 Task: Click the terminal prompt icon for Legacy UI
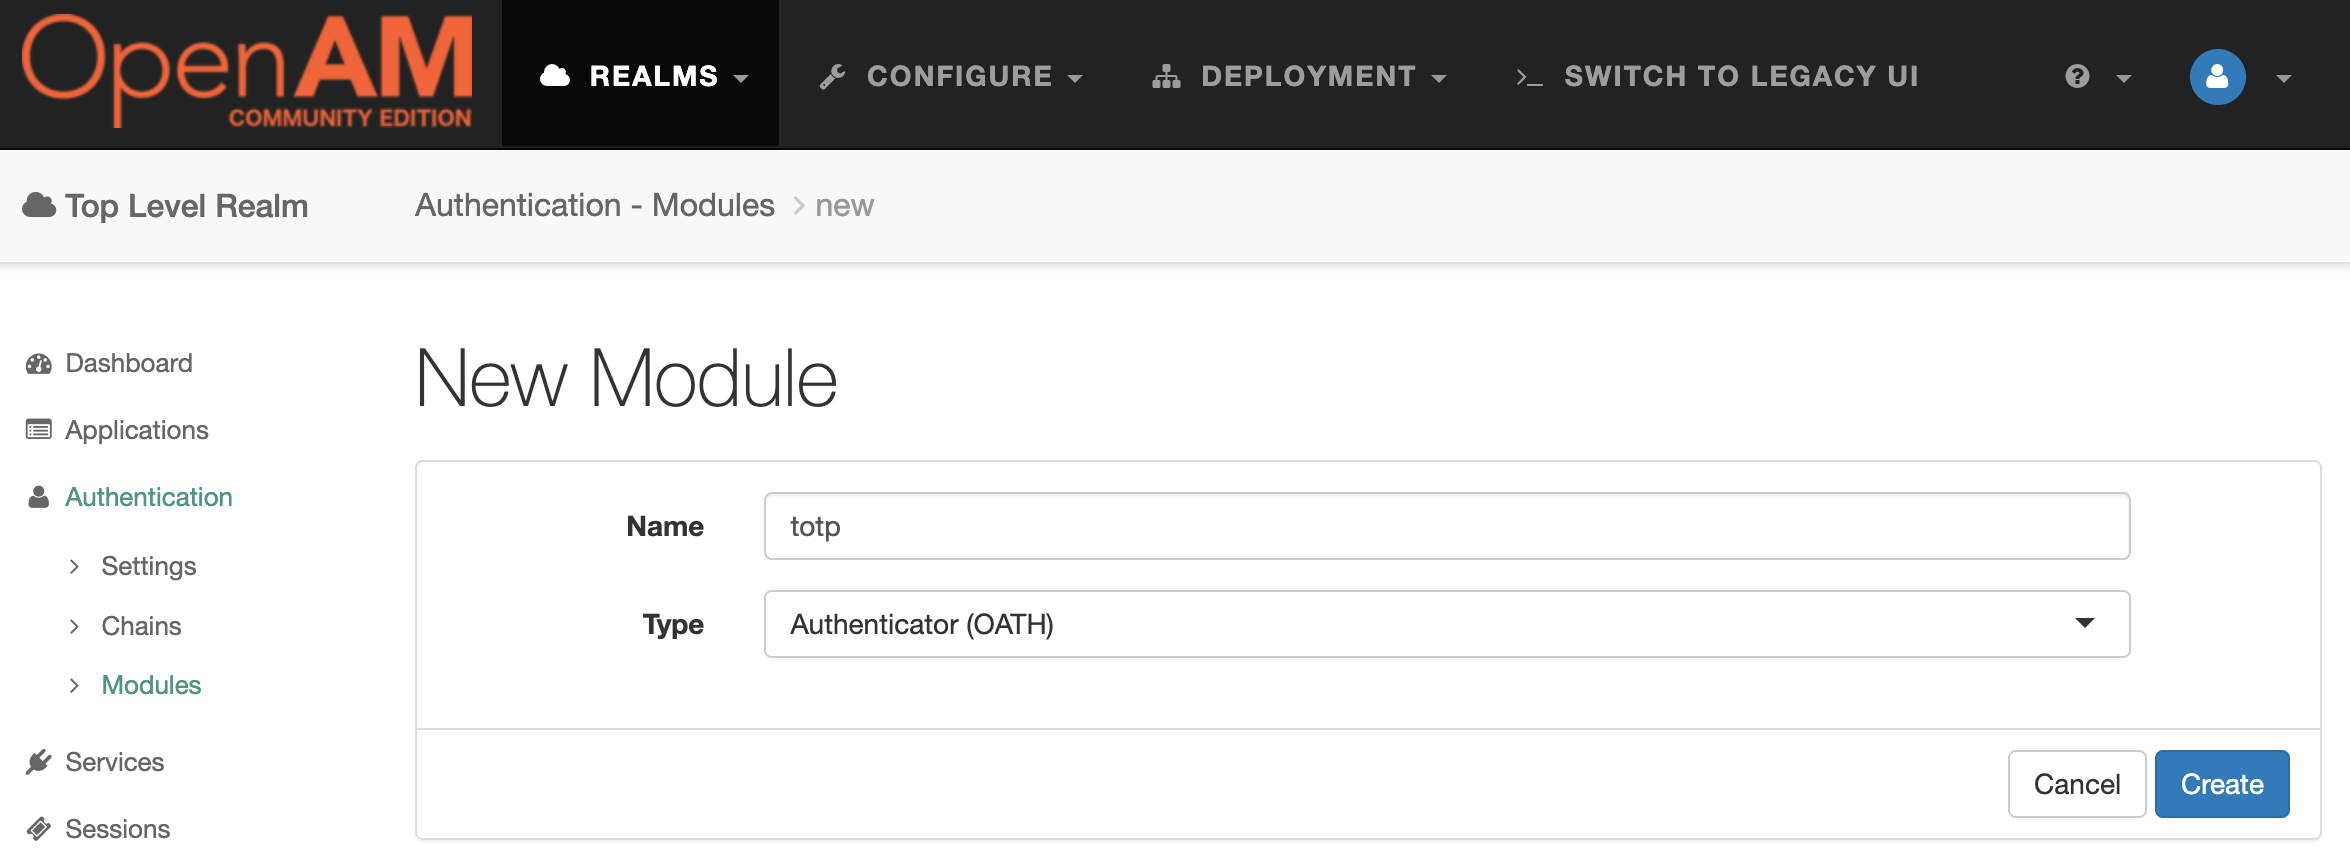(1529, 77)
